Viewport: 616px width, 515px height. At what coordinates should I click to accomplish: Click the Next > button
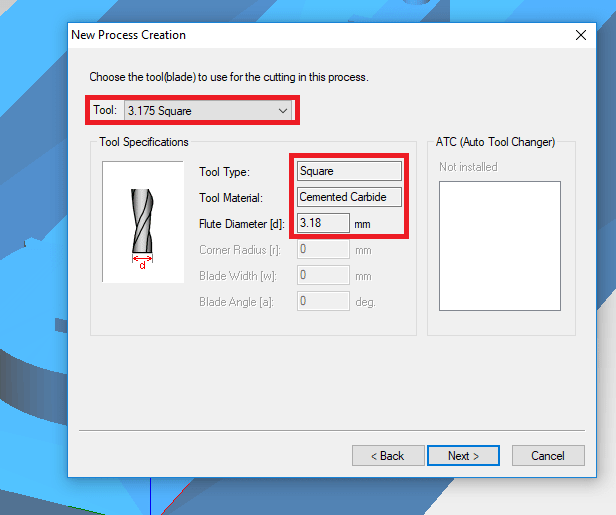(463, 456)
